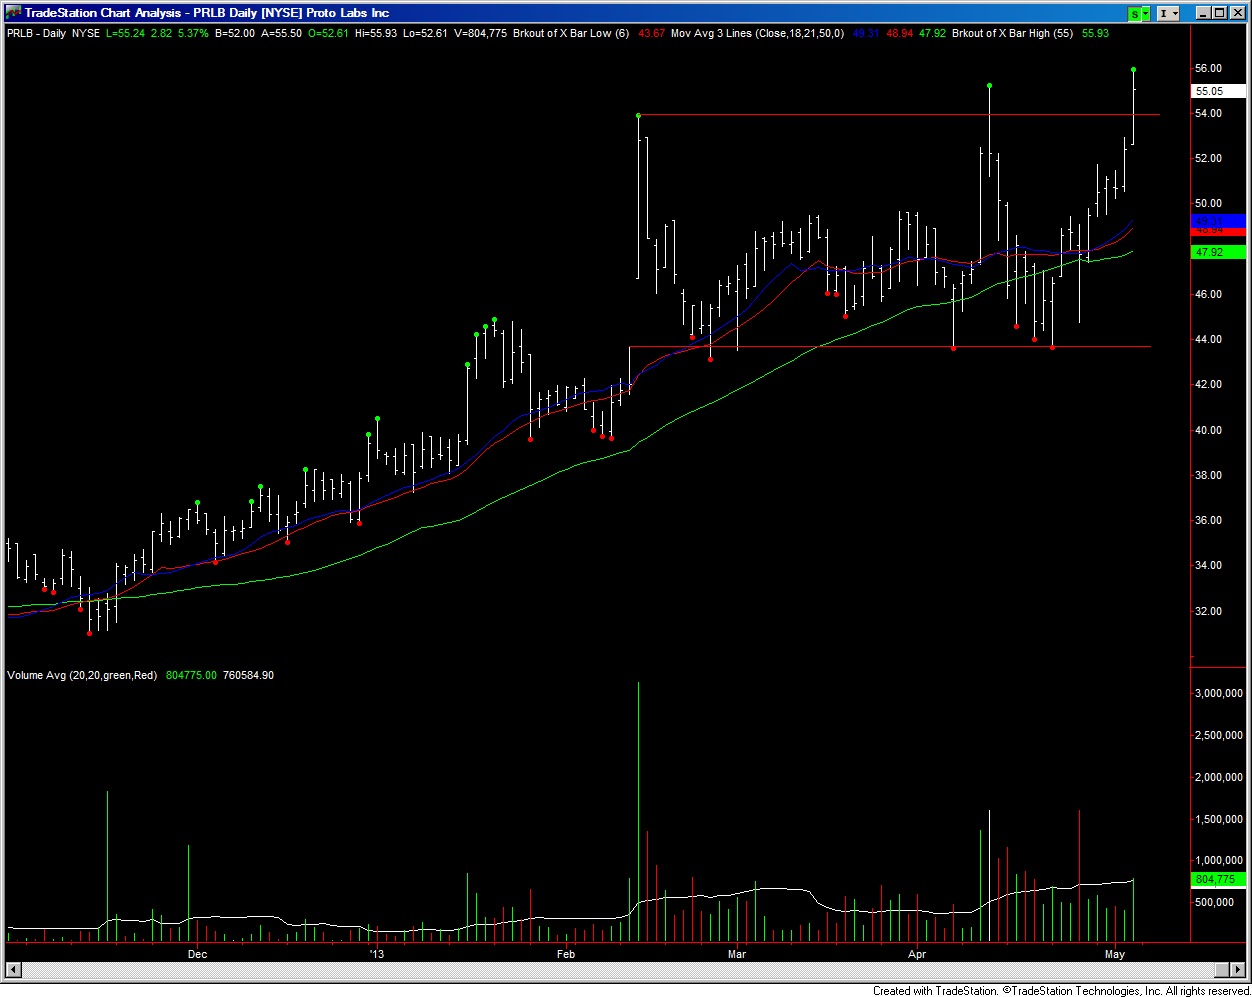The image size is (1252, 997).
Task: Click the 760584.90 volume average value
Action: (248, 675)
